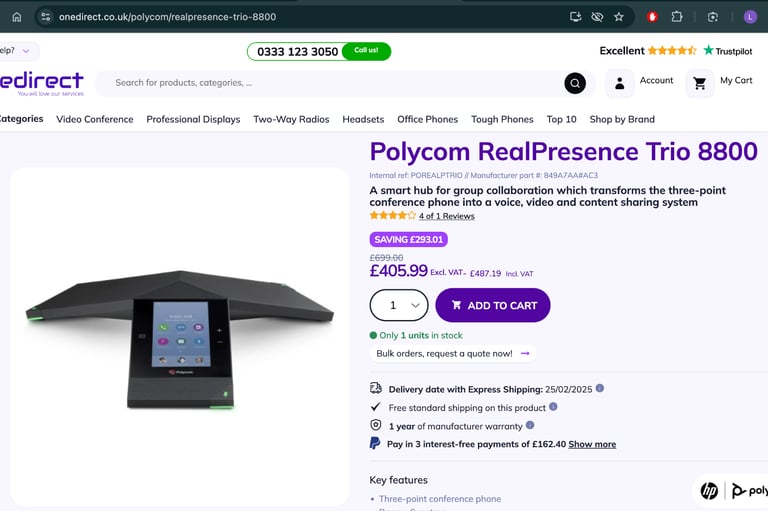Image resolution: width=768 pixels, height=511 pixels.
Task: Open the Shop by Brand menu
Action: pos(622,119)
